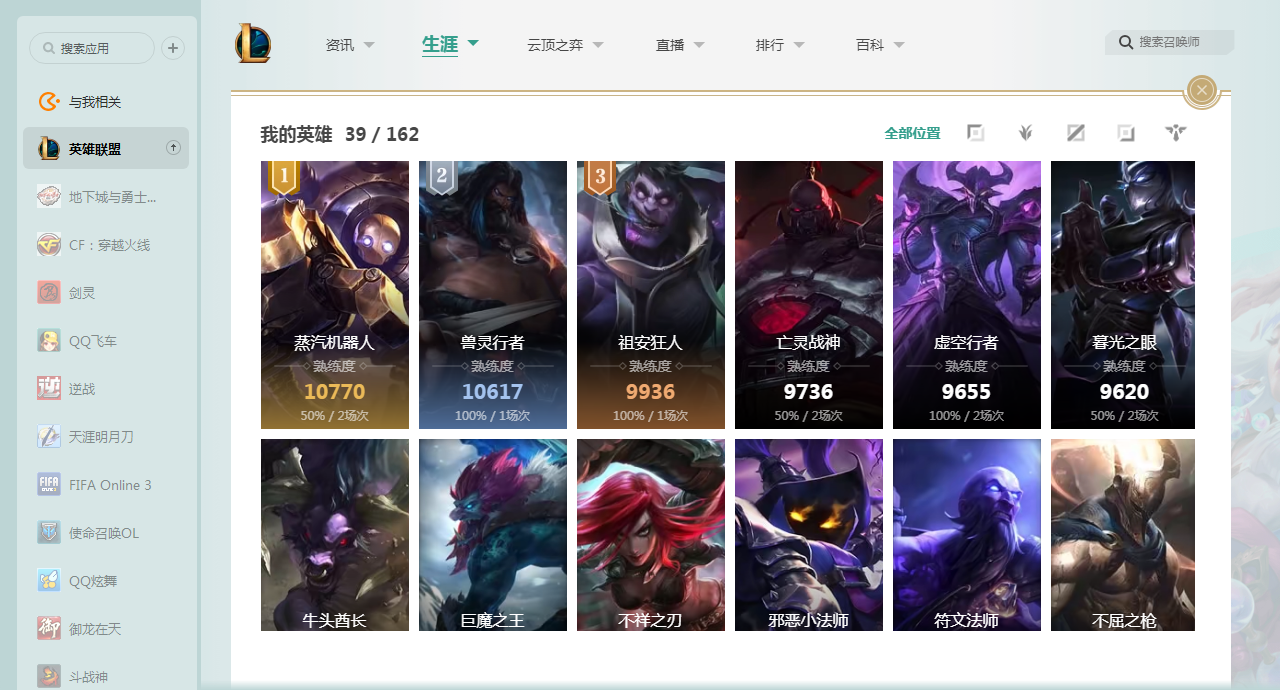This screenshot has height=690, width=1280.
Task: Expand the 云顶之弈 dropdown menu
Action: (x=598, y=45)
